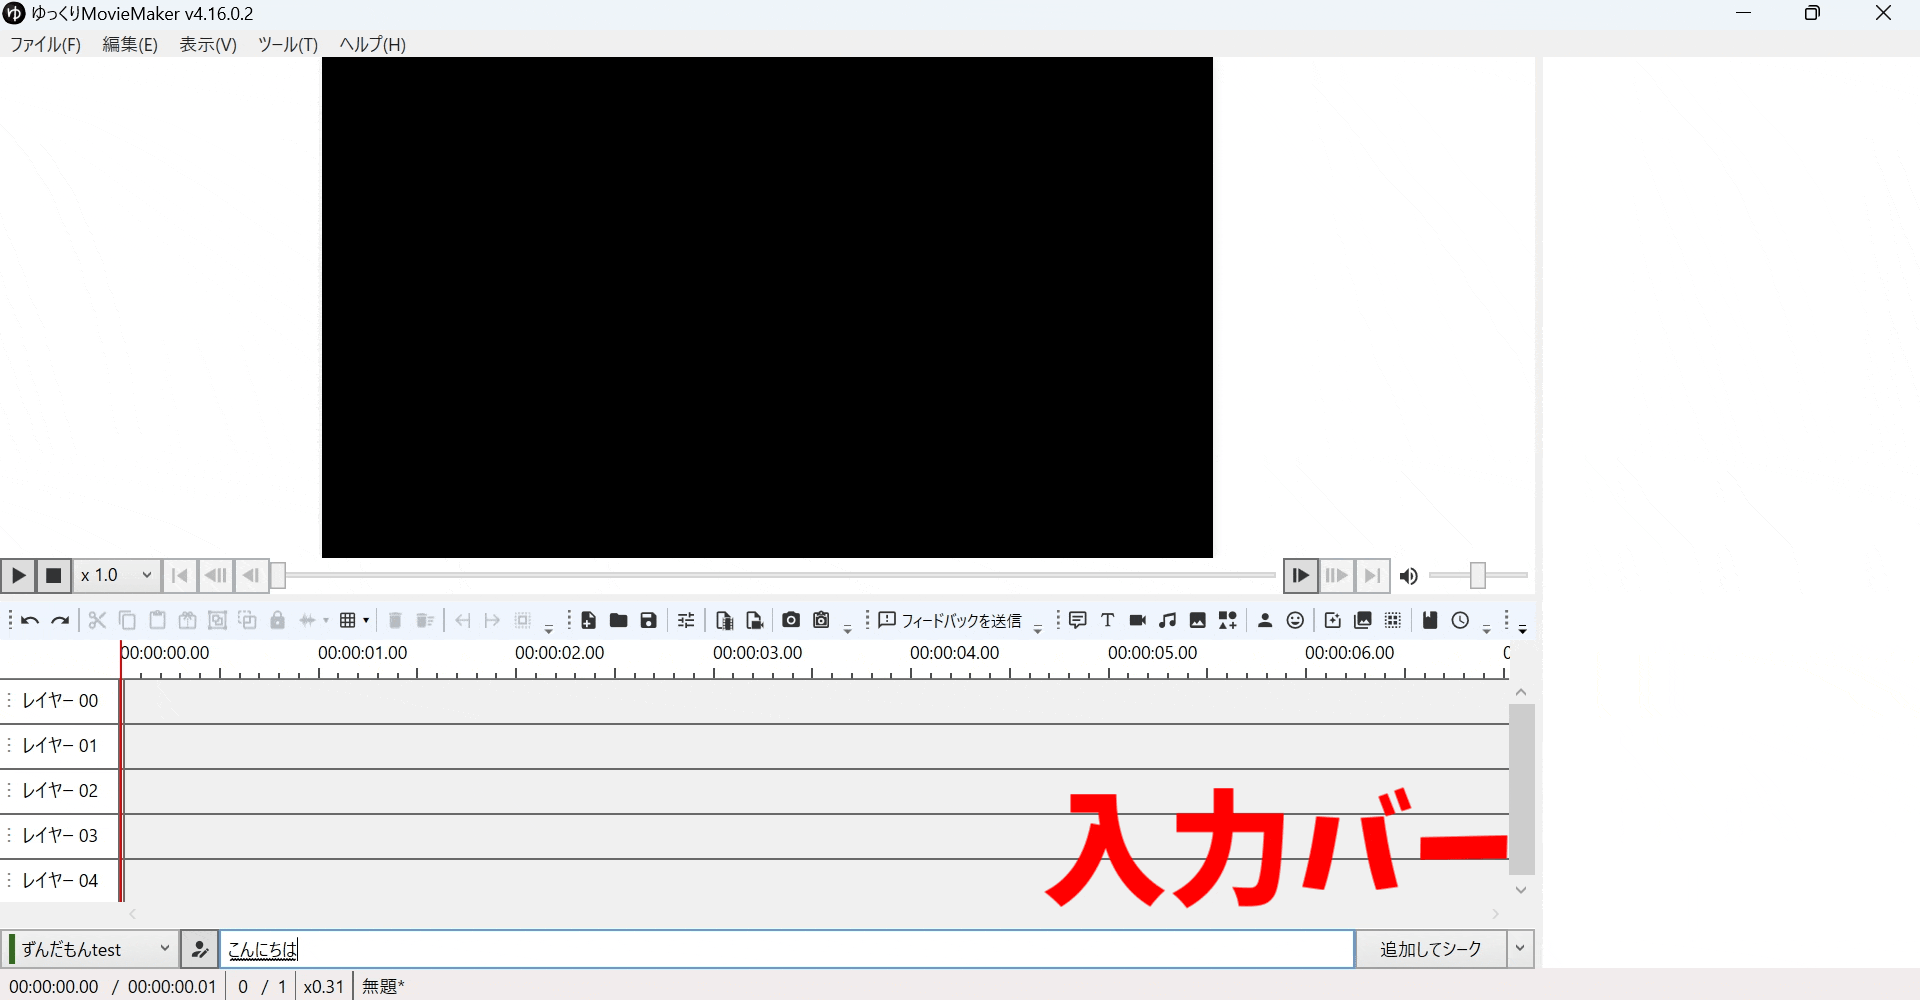Image resolution: width=1920 pixels, height=1000 pixels.
Task: Open the character edit icon beside ずんだもんtest
Action: click(200, 949)
